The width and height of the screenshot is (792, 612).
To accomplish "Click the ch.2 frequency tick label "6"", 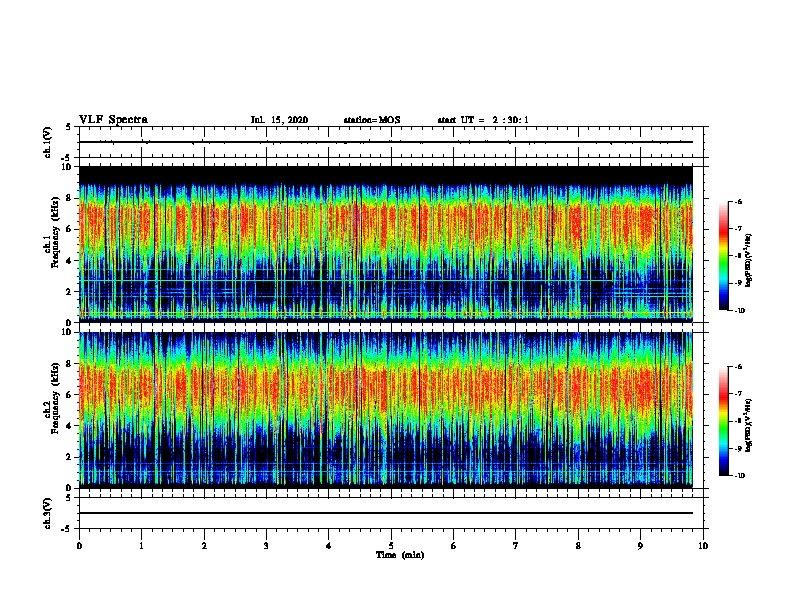I will [x=69, y=395].
